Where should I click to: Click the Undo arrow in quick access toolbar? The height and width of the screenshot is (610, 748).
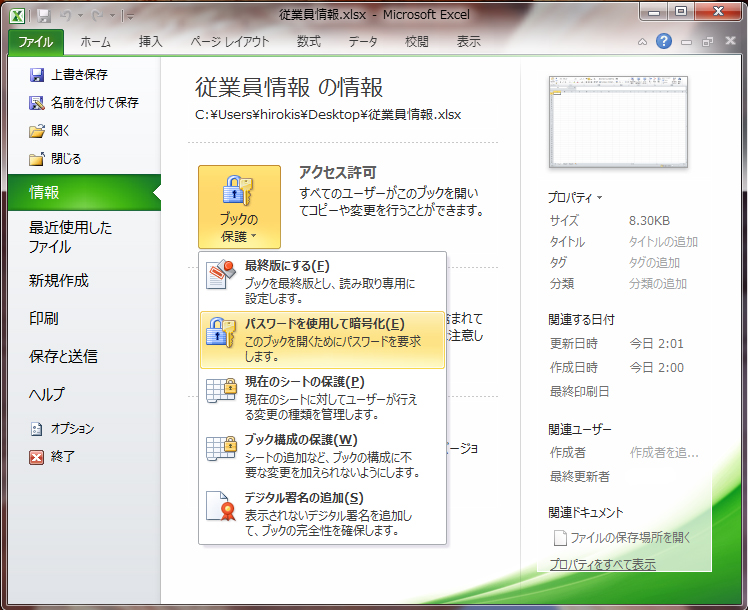(x=66, y=16)
